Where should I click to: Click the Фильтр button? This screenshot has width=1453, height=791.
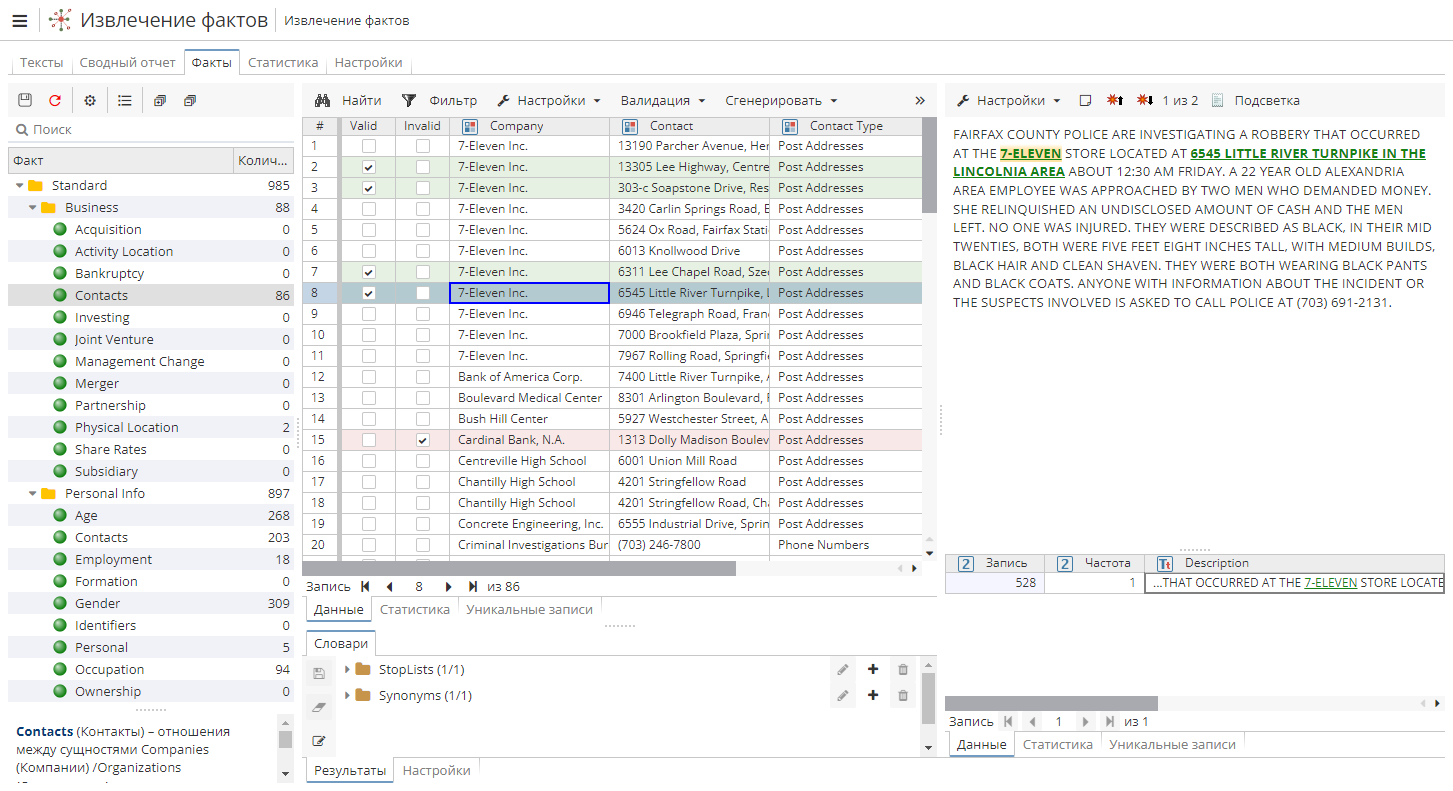coord(439,100)
